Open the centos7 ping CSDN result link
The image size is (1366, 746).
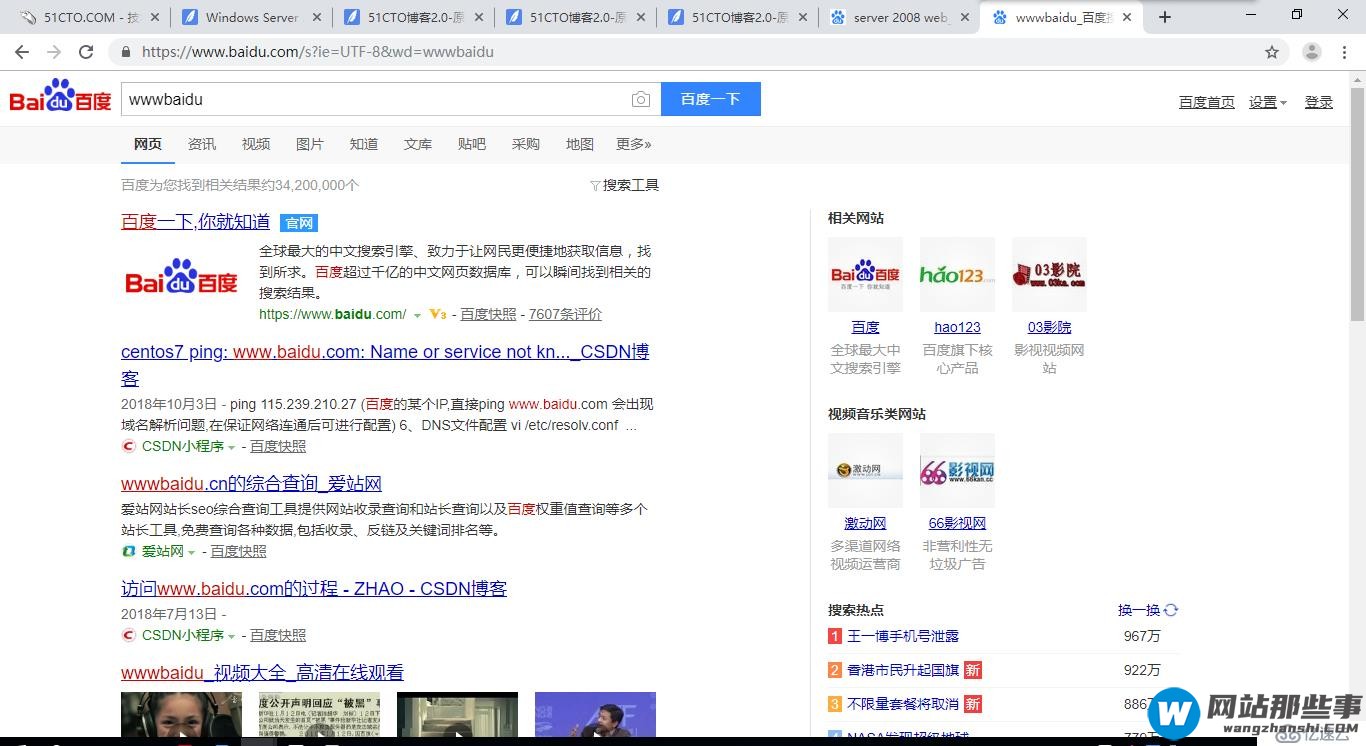385,365
